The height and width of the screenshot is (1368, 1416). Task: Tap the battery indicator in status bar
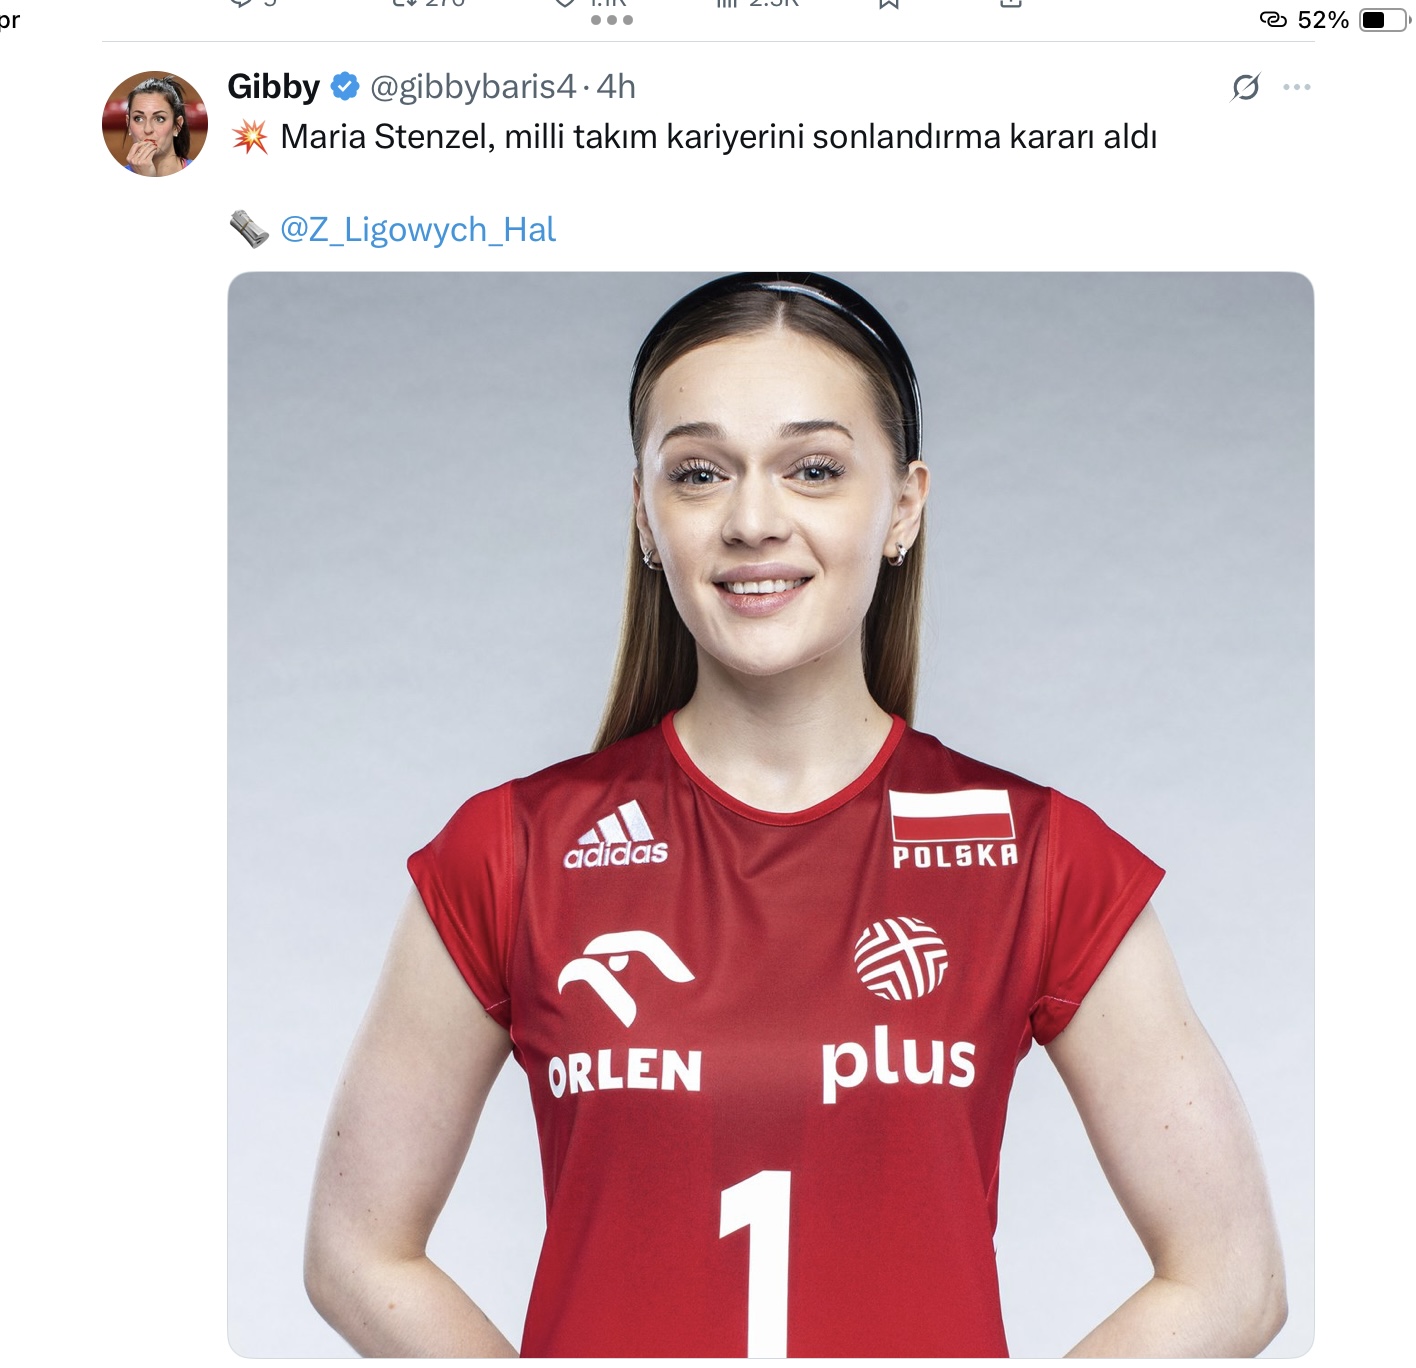pyautogui.click(x=1384, y=20)
